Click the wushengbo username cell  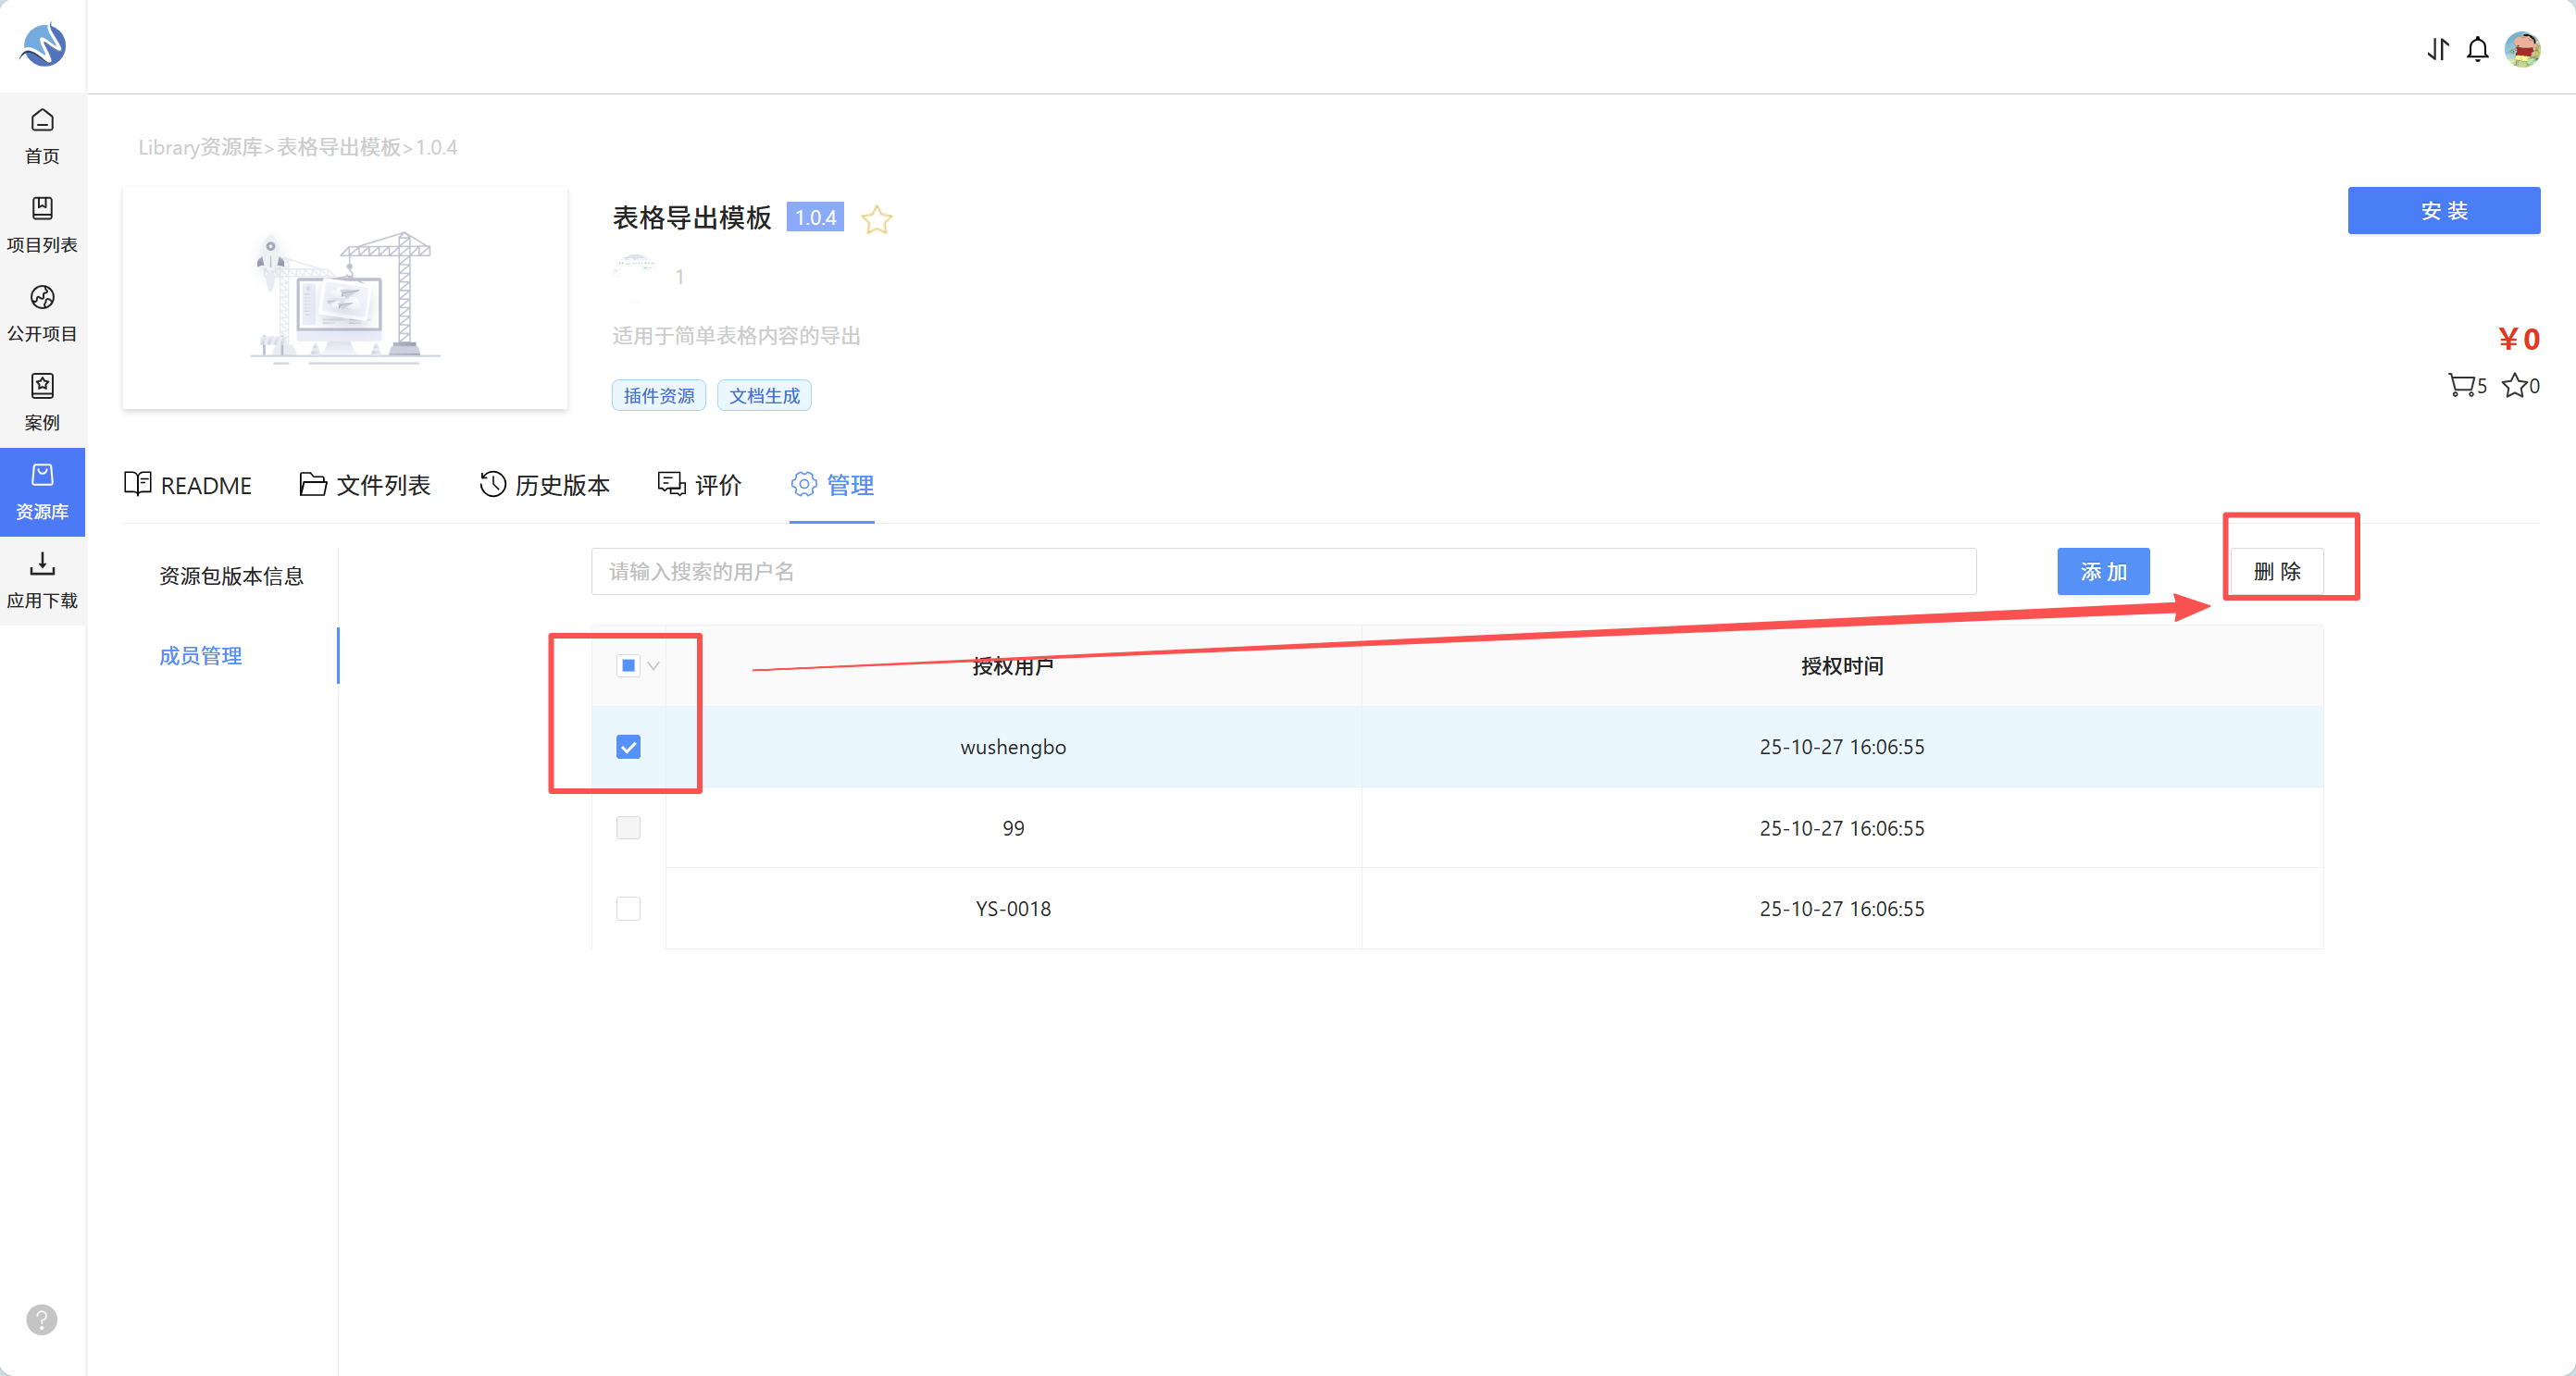pyautogui.click(x=1013, y=748)
